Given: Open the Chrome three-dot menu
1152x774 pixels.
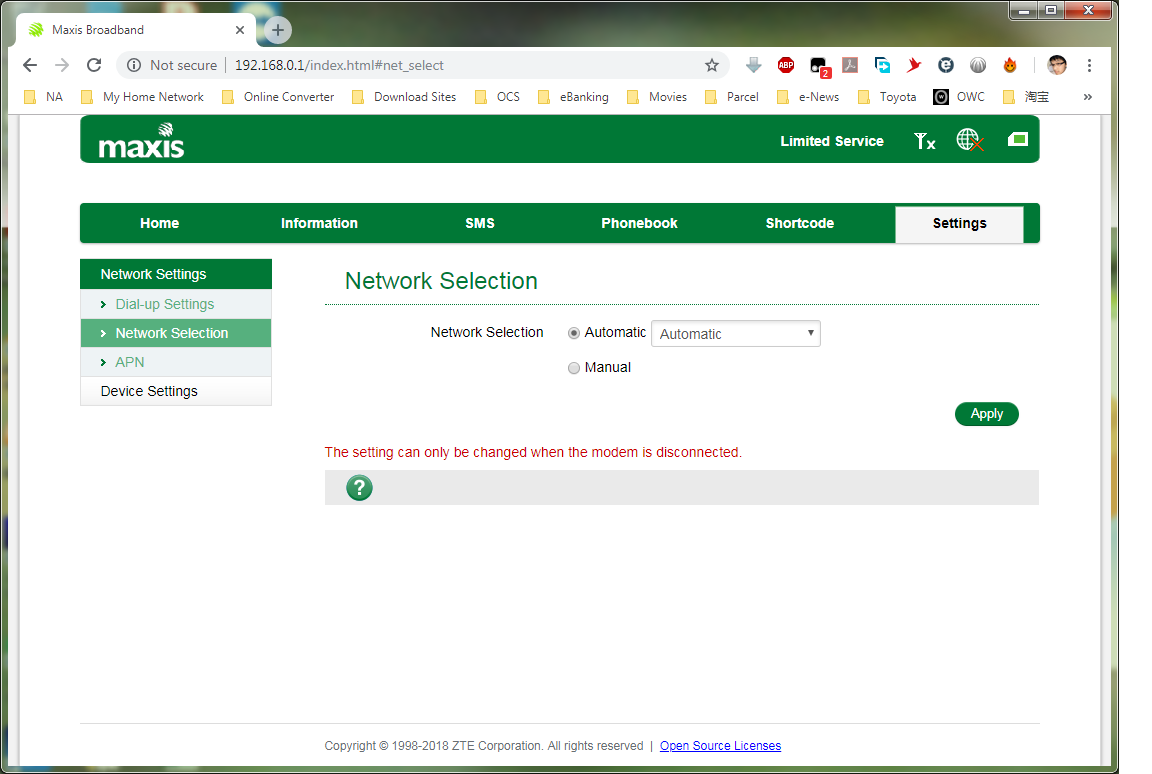Looking at the screenshot, I should click(x=1090, y=65).
